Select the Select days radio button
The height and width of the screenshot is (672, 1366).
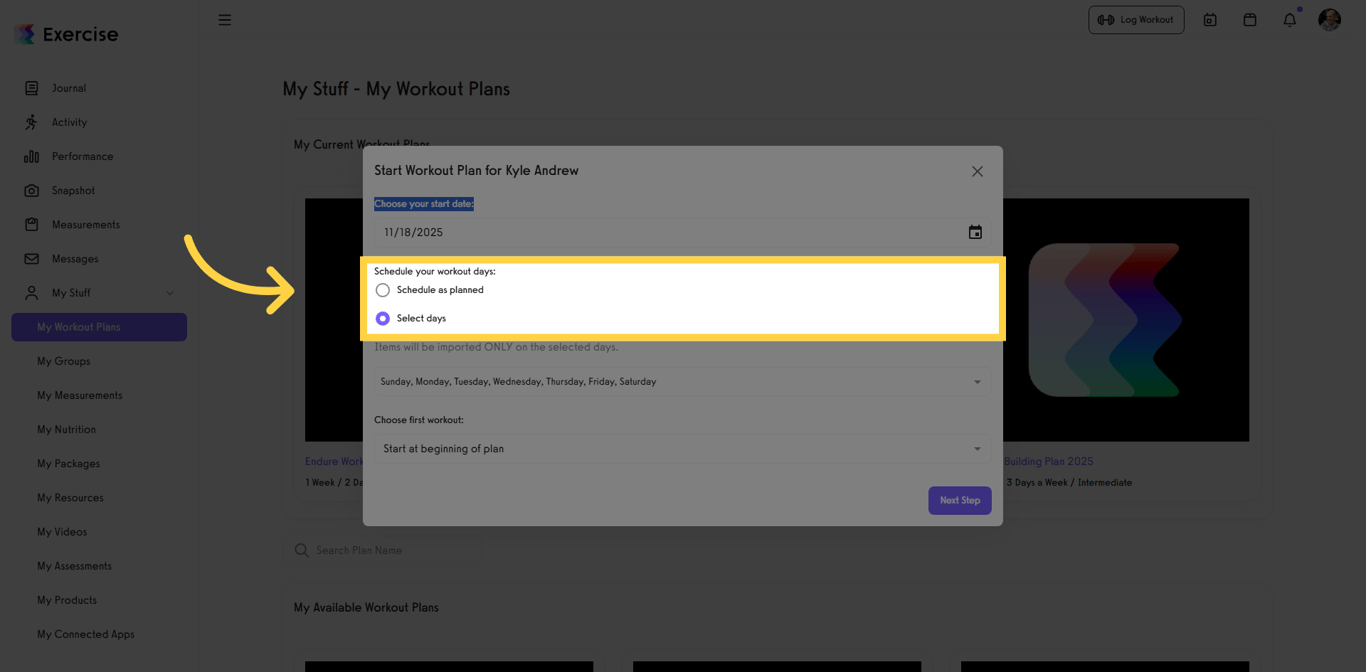tap(383, 318)
